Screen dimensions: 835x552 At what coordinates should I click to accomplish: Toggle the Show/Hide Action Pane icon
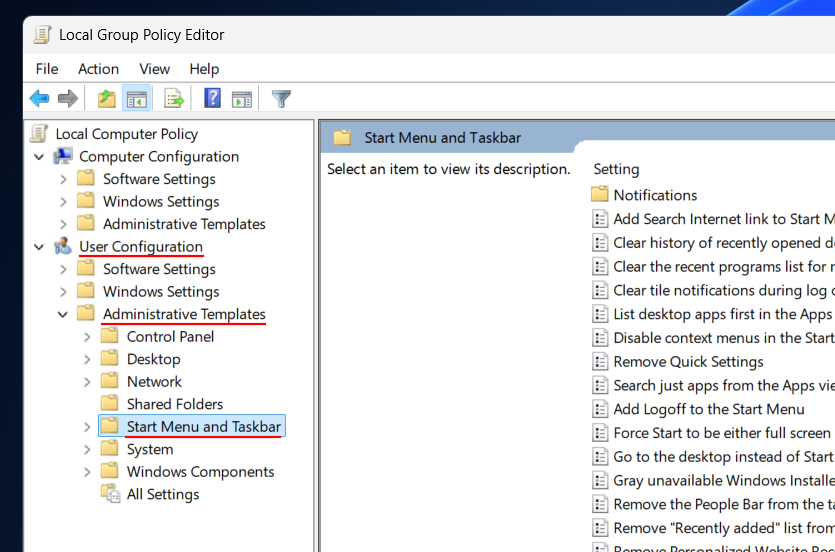[242, 98]
